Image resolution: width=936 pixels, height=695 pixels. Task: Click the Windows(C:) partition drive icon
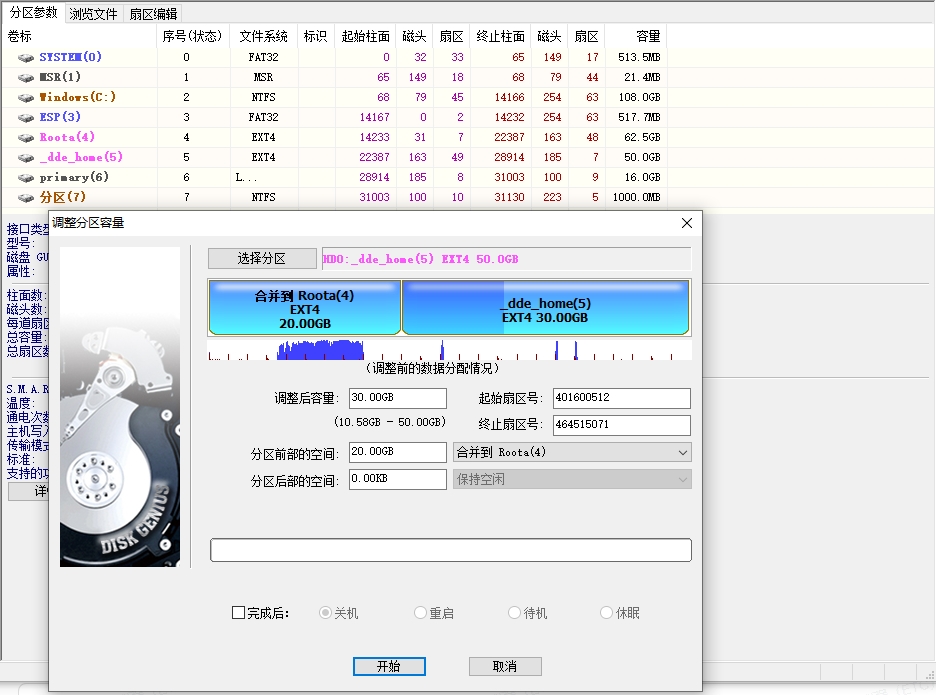tap(26, 98)
